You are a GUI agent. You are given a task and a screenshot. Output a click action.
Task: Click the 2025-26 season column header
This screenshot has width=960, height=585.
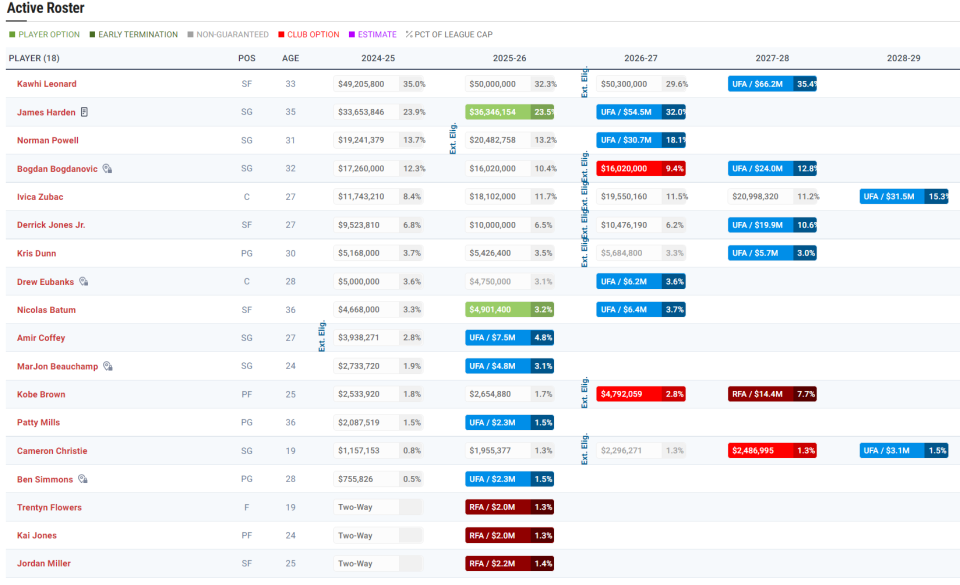point(509,58)
